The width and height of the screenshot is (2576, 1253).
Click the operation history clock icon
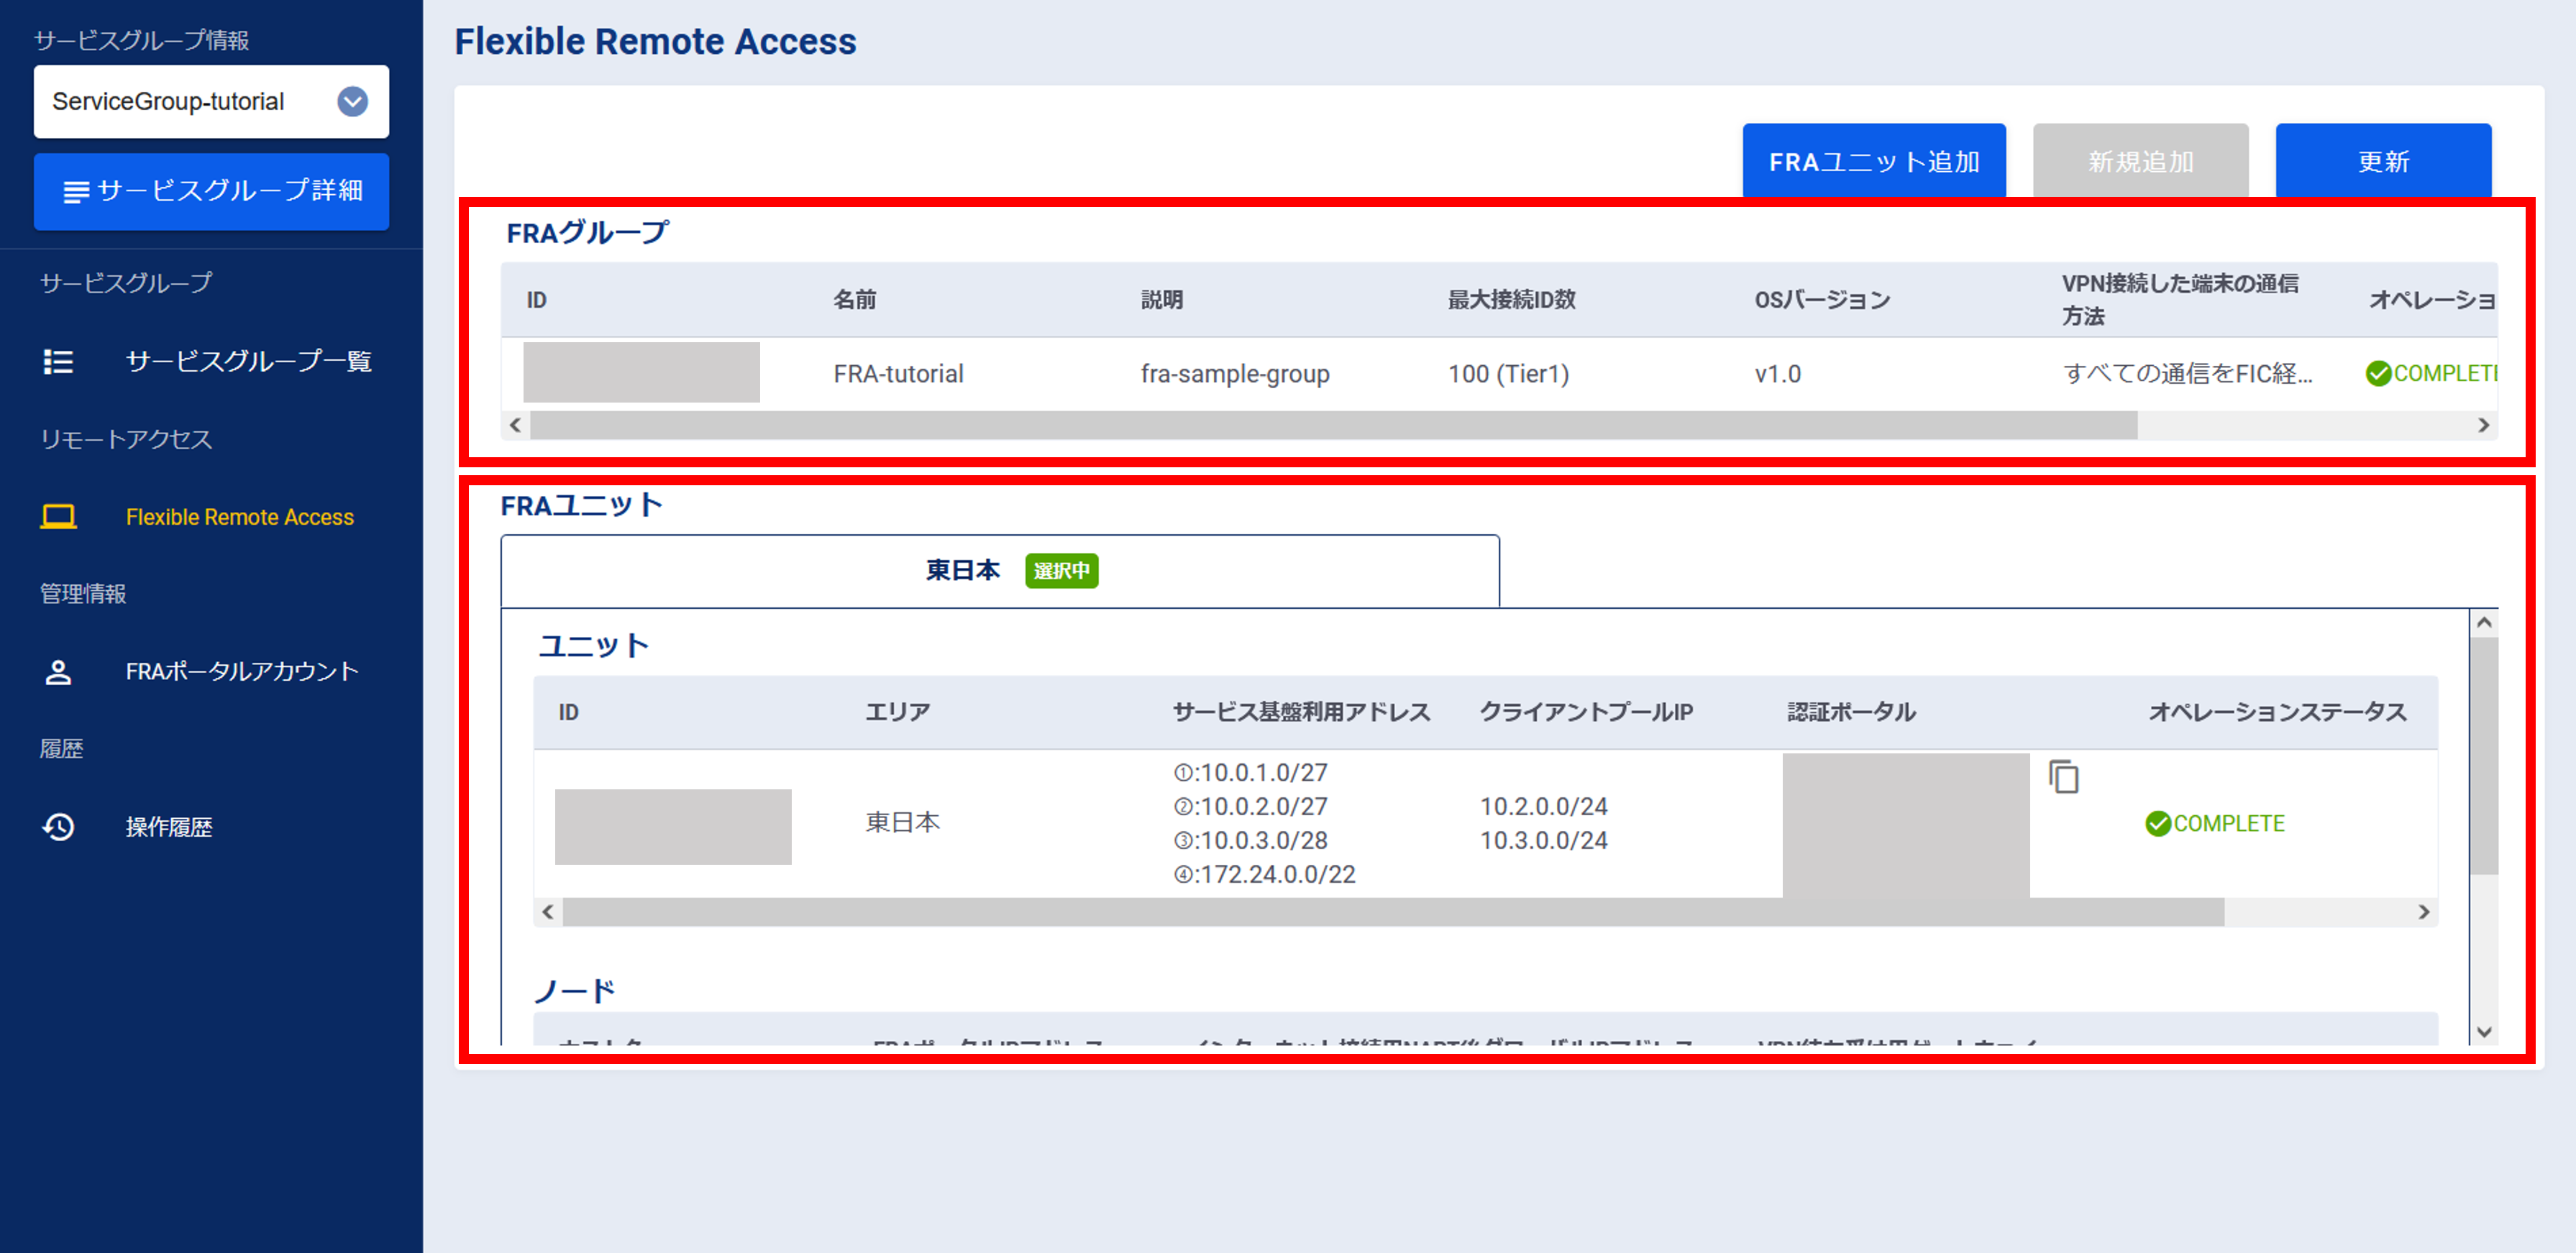[x=58, y=827]
